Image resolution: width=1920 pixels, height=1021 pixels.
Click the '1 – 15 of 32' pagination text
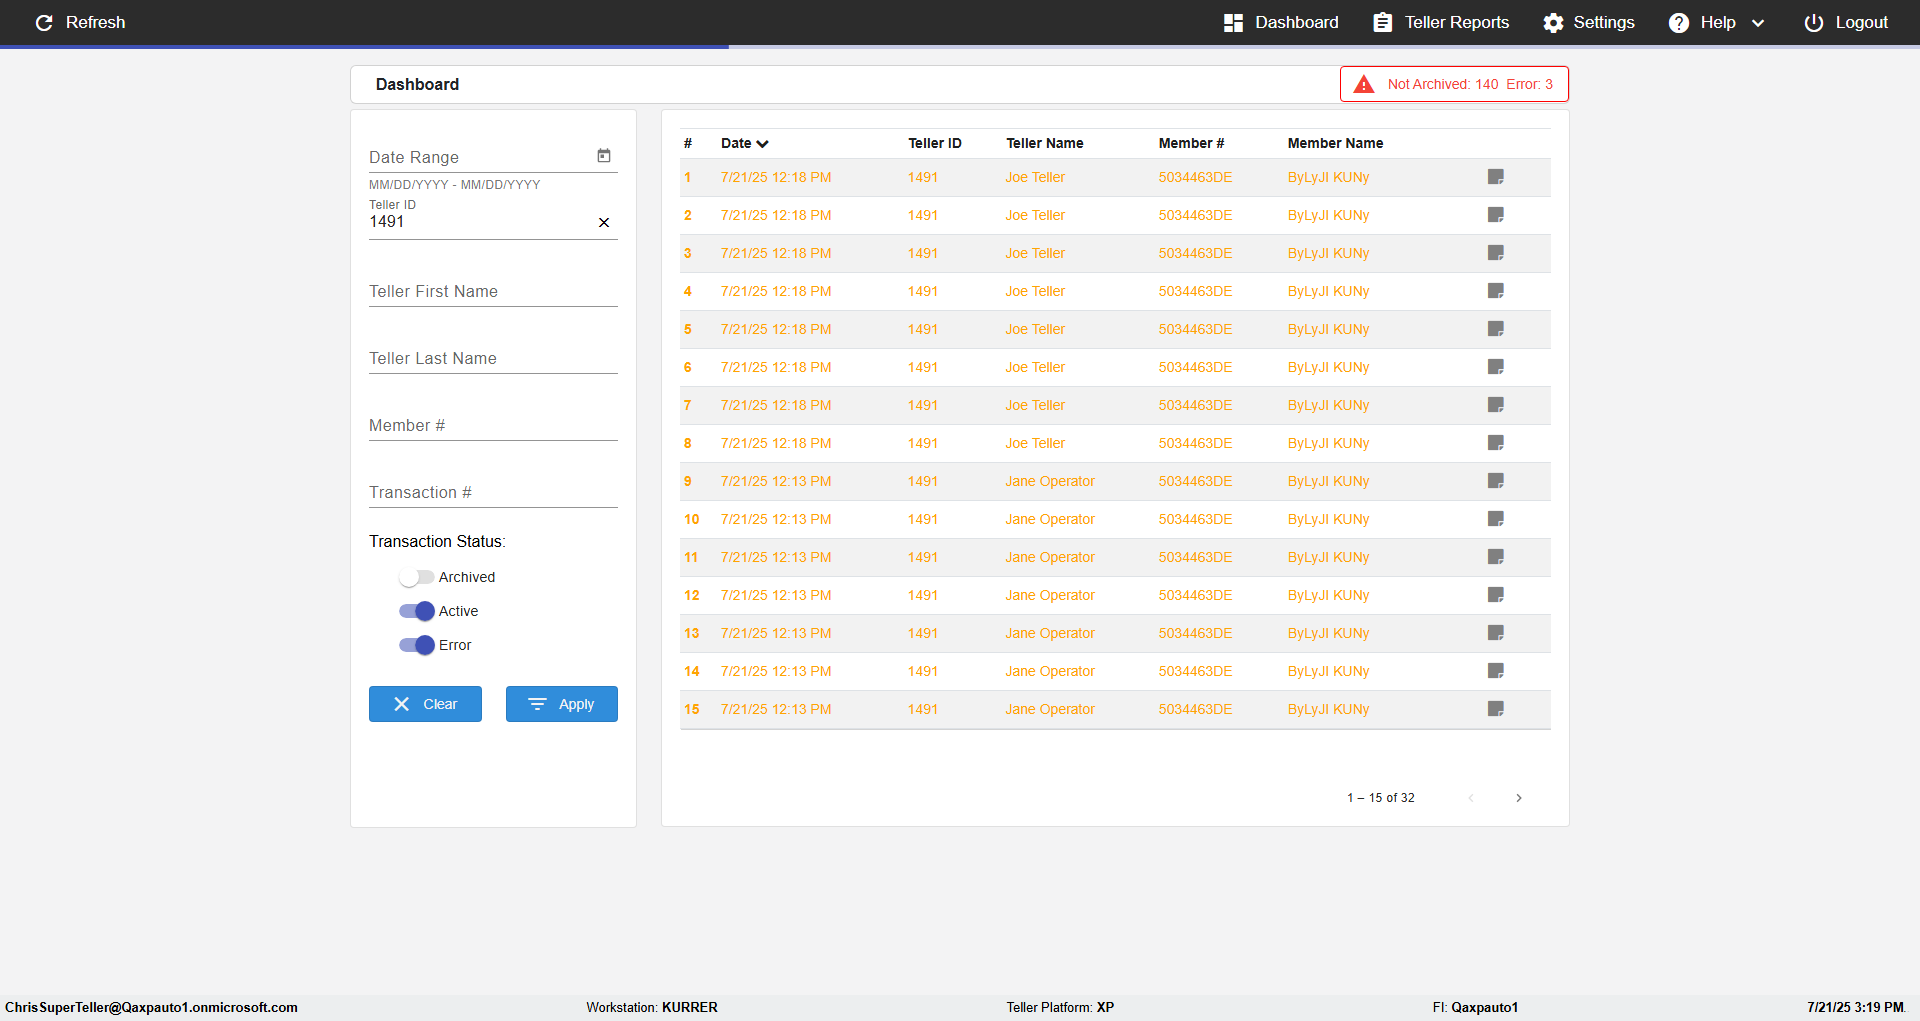[x=1381, y=798]
